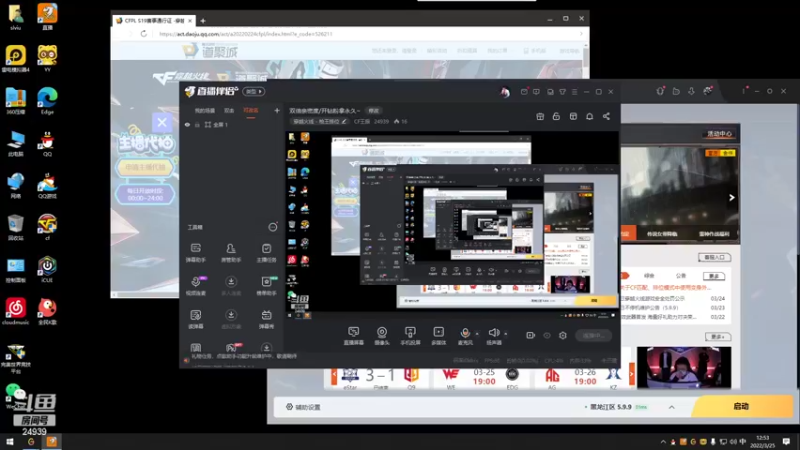Open the 房管助手 tool
The height and width of the screenshot is (450, 800).
point(231,253)
